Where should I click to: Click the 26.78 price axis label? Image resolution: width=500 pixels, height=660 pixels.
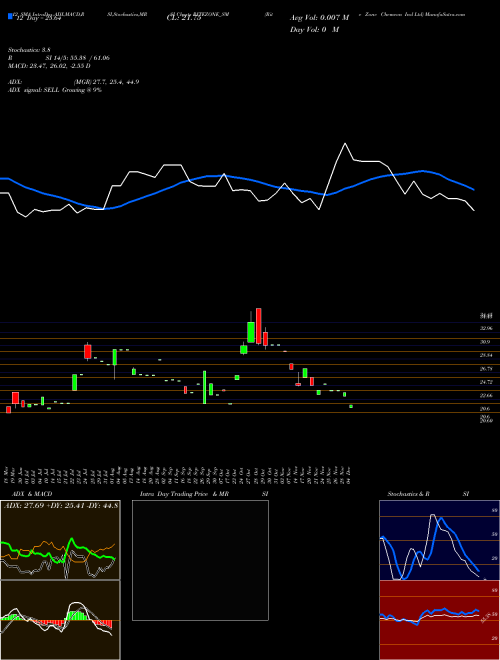pyautogui.click(x=486, y=369)
